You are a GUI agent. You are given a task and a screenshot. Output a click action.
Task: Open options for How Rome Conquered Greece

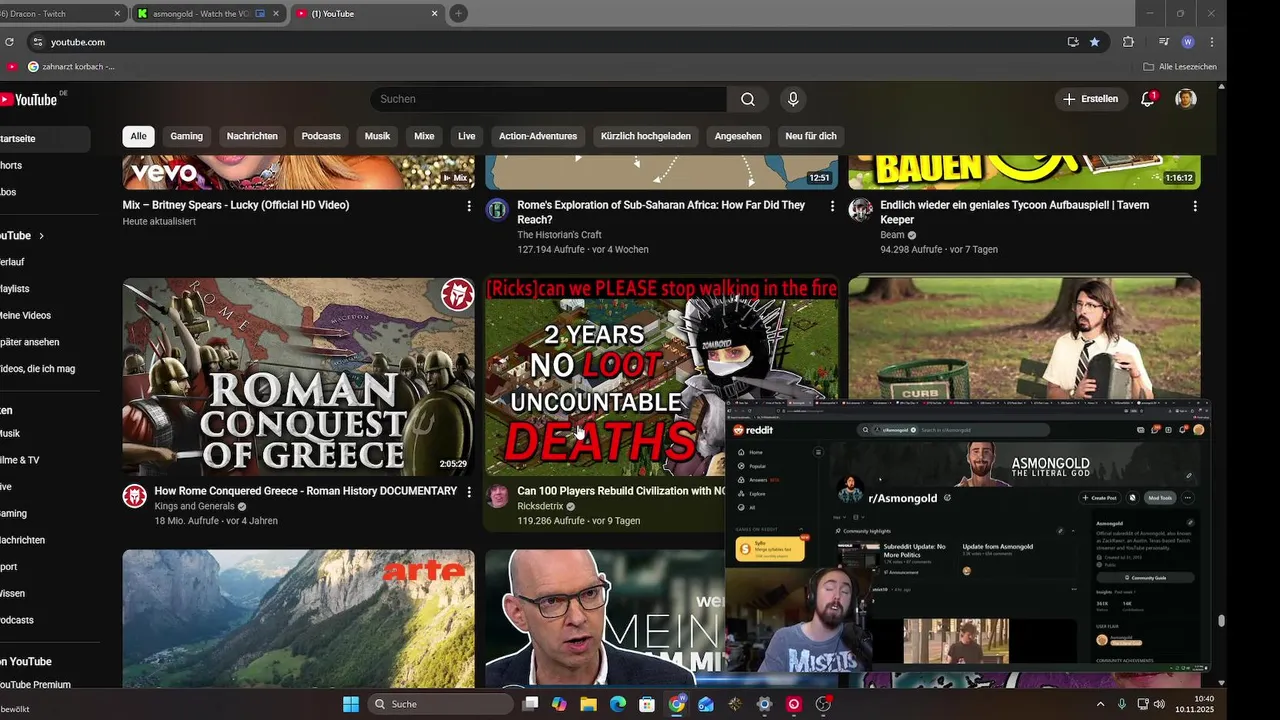[x=469, y=492]
